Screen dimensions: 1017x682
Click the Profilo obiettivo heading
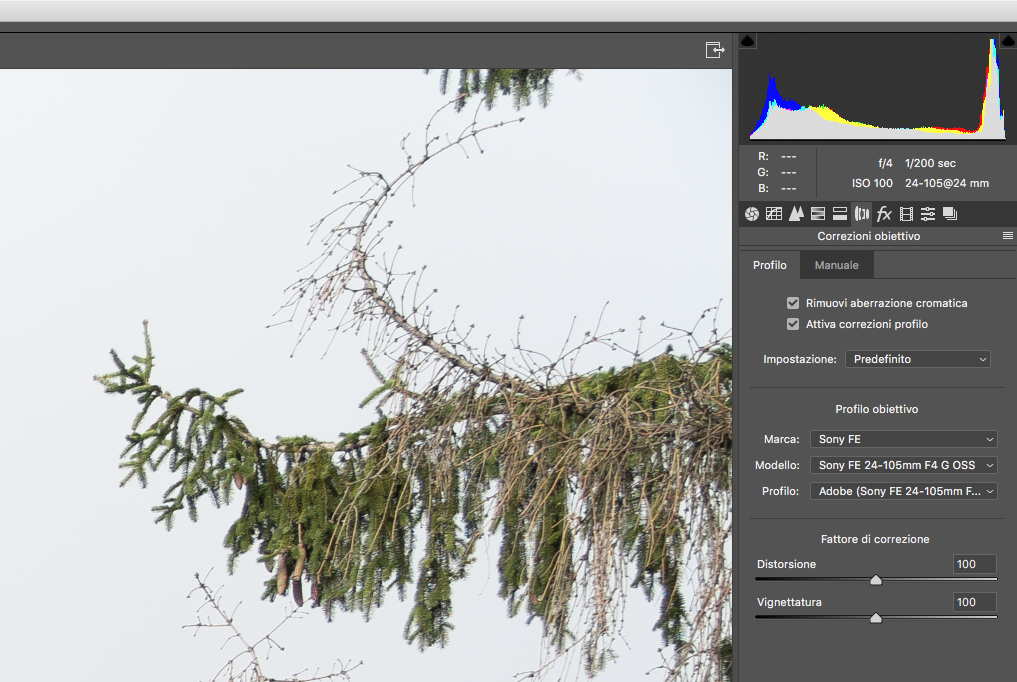pyautogui.click(x=876, y=409)
